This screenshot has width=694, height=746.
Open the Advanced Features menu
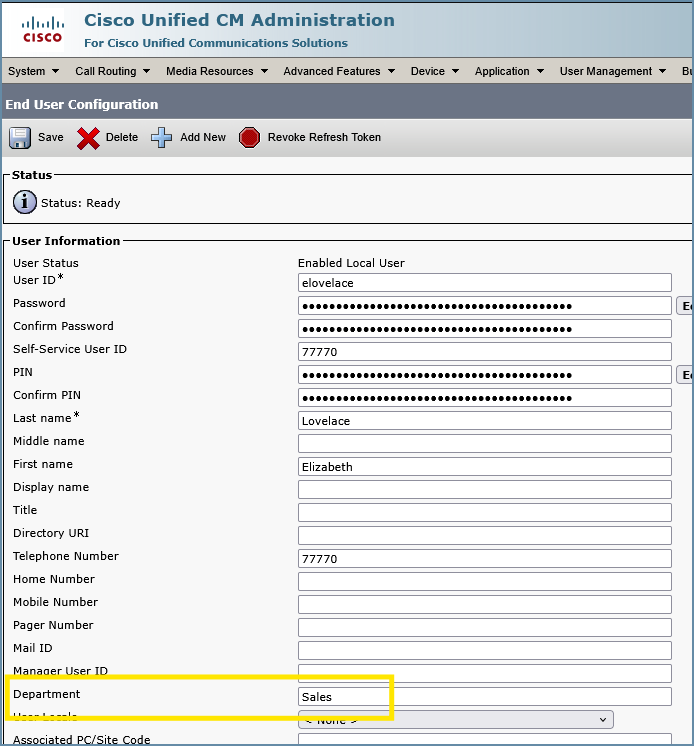[x=339, y=71]
